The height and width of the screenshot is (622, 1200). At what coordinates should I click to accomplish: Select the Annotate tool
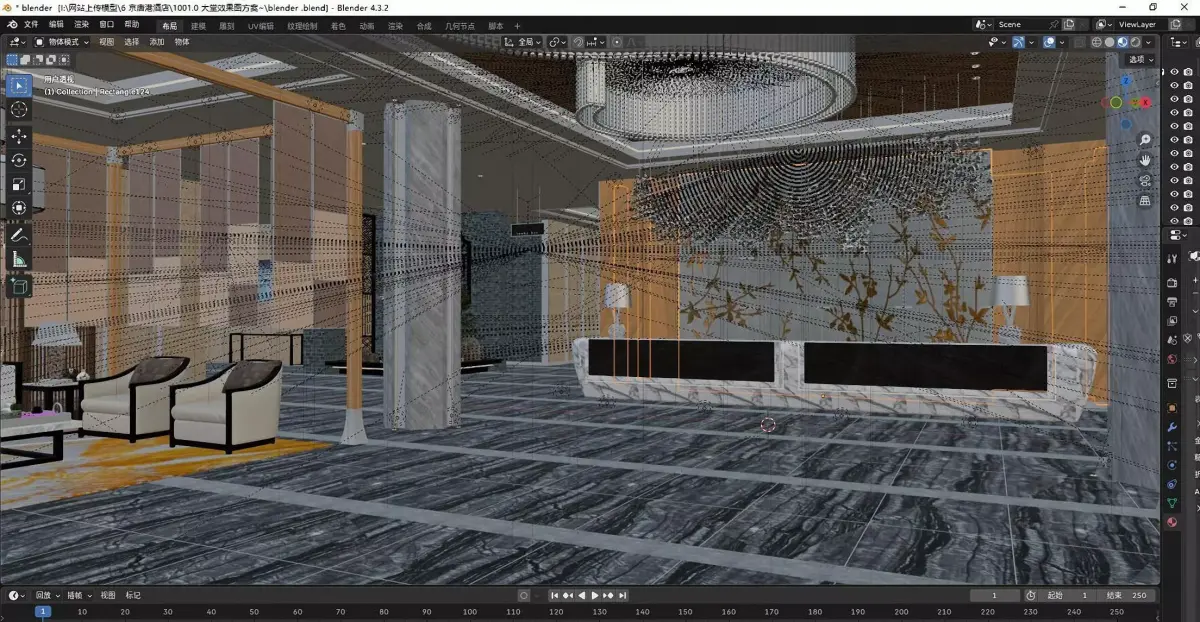(x=19, y=235)
